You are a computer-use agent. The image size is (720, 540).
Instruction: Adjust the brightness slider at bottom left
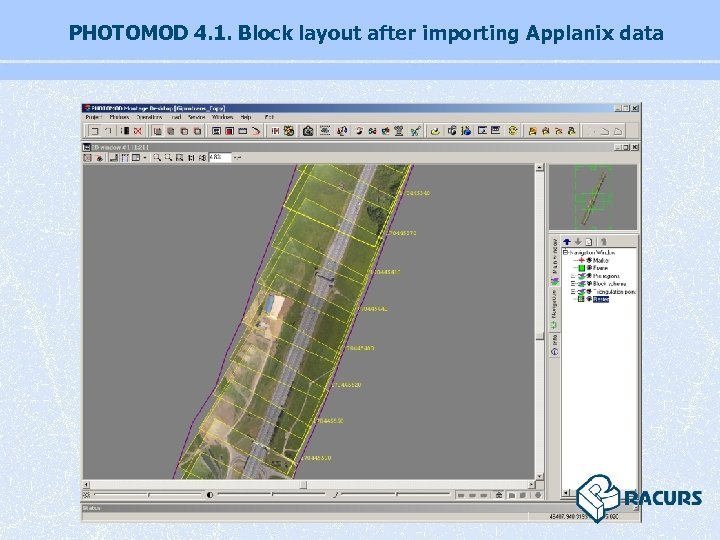[x=147, y=495]
